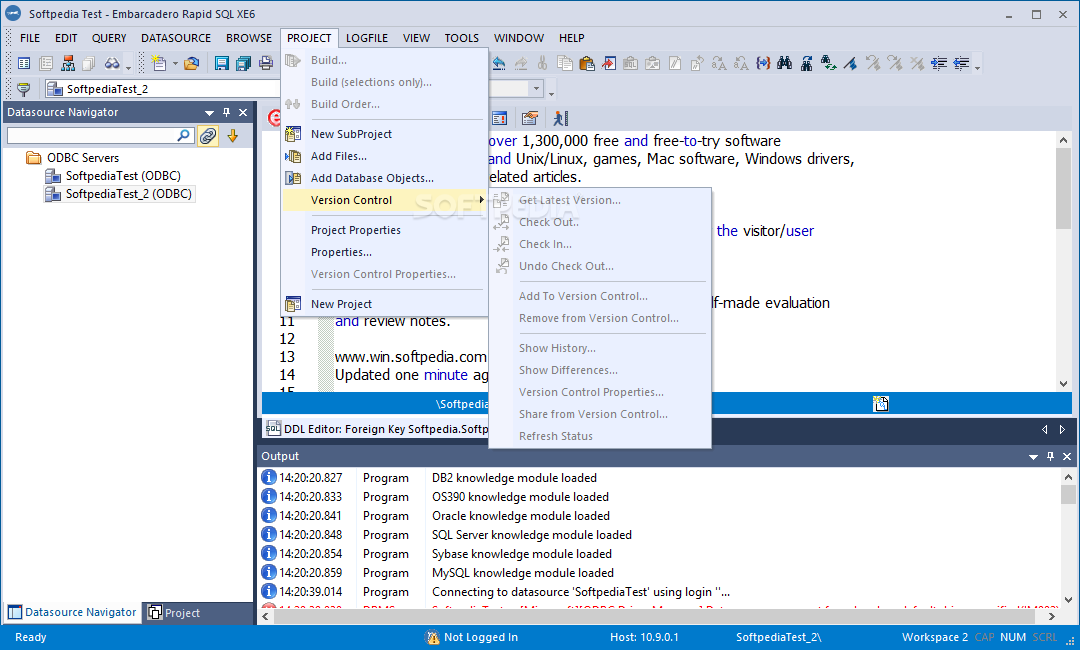
Task: Click the filter funnel icon beside datasource box
Action: coord(23,89)
